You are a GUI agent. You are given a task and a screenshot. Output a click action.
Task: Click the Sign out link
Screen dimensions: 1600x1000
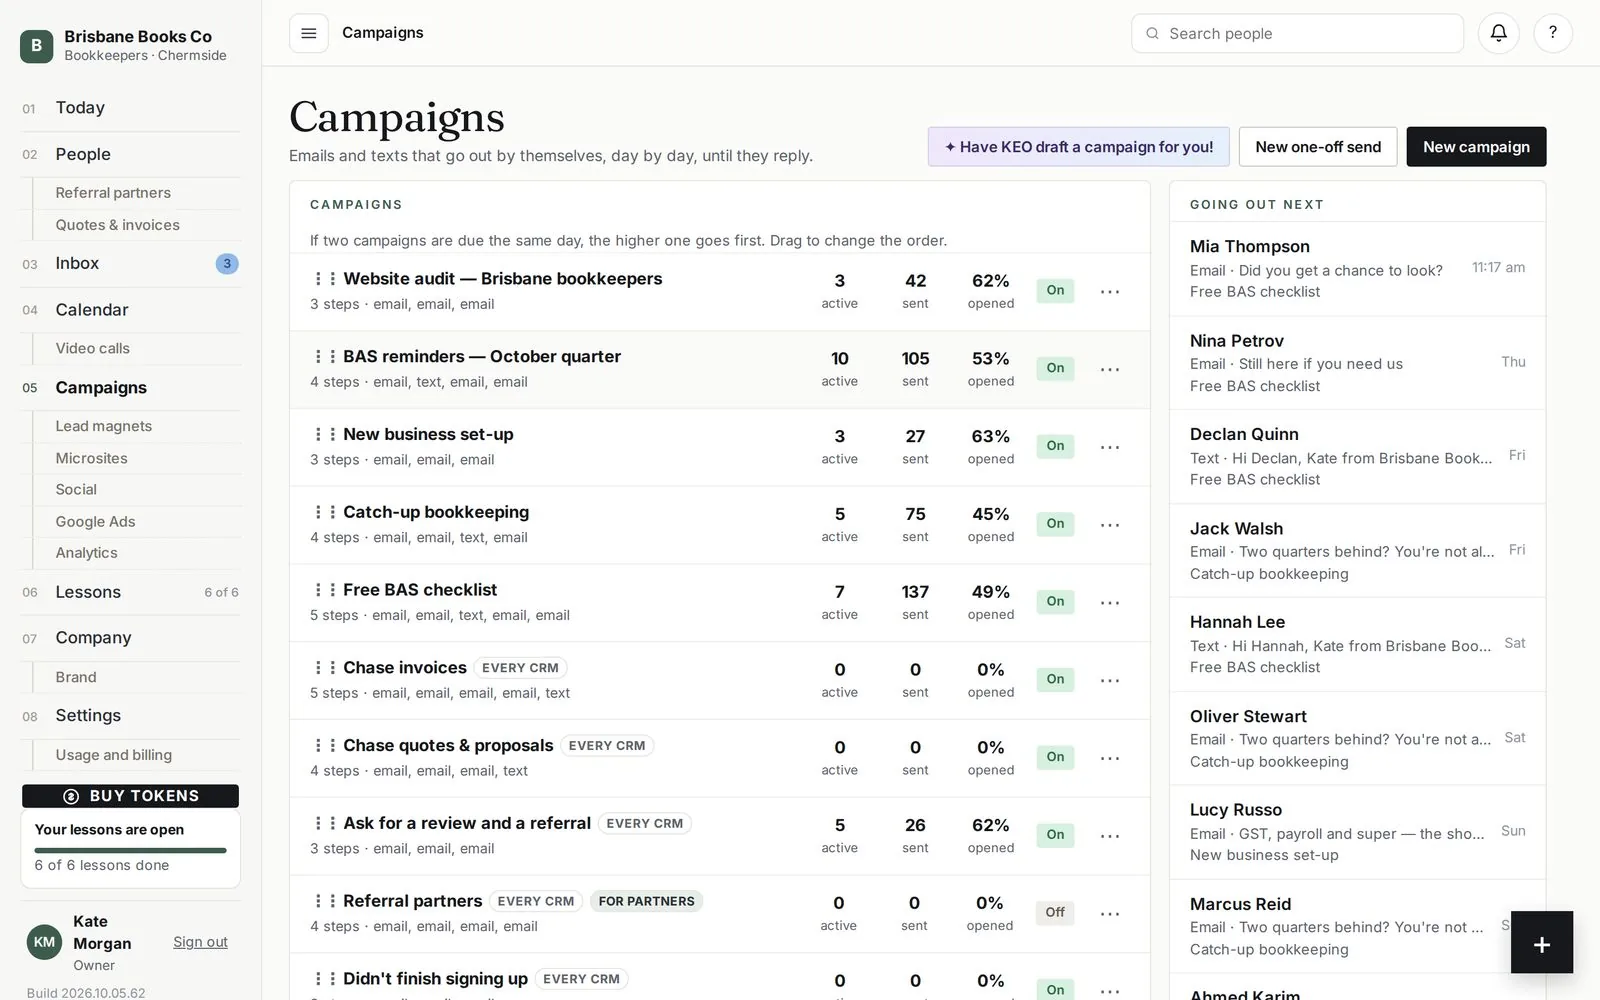200,942
